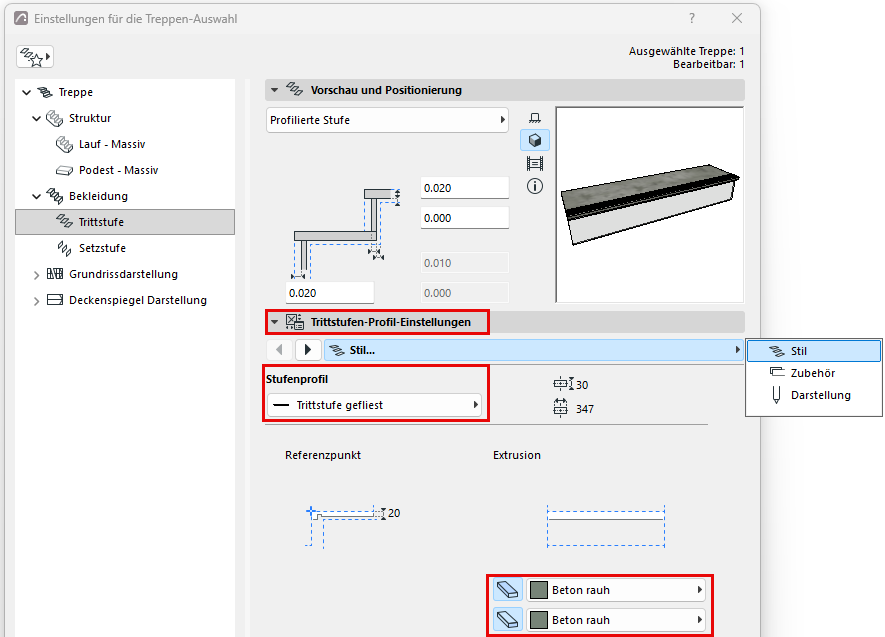Collapse the Vorschau und Positionierung panel
The image size is (885, 637).
pyautogui.click(x=275, y=90)
